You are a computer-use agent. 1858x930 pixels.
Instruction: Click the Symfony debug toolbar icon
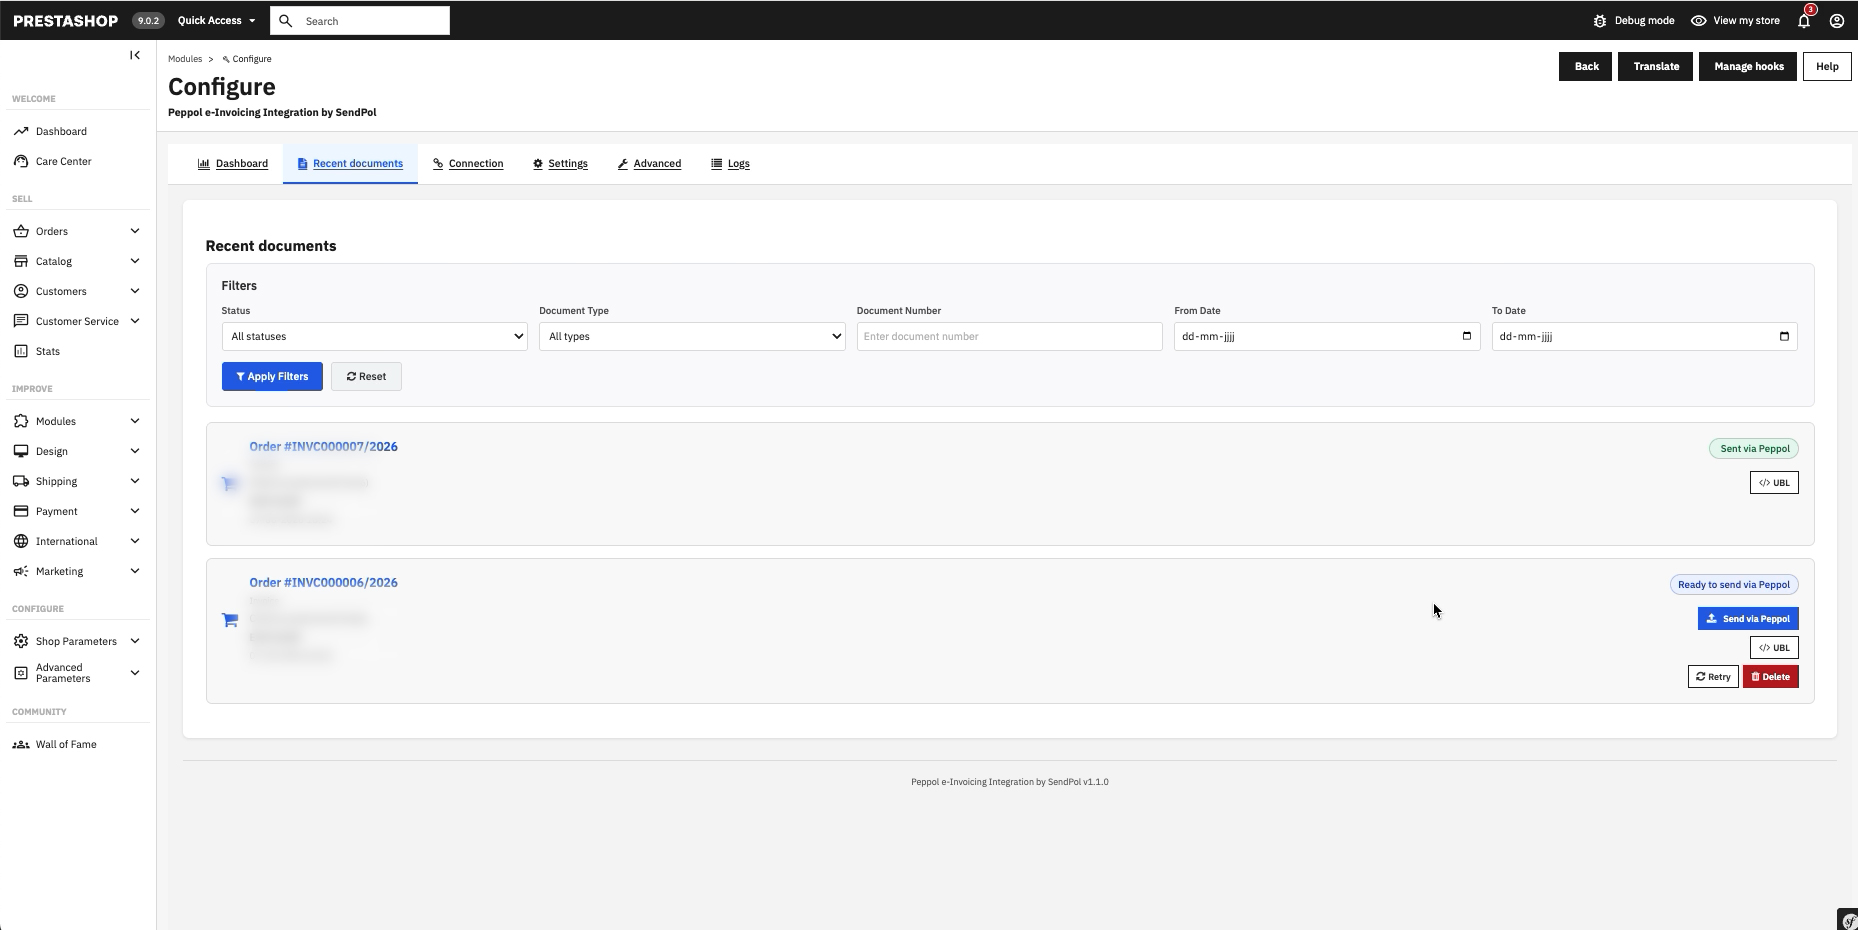click(x=1848, y=920)
